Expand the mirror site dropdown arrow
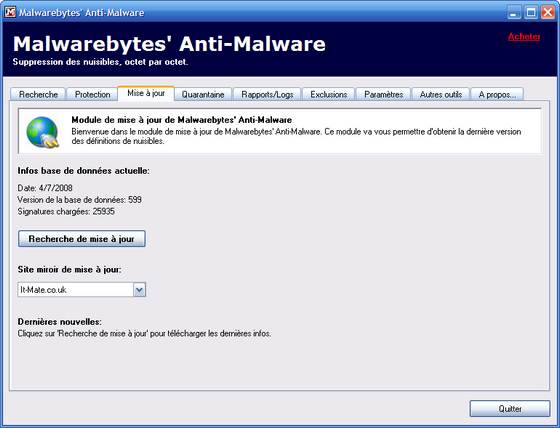The width and height of the screenshot is (560, 428). click(139, 290)
